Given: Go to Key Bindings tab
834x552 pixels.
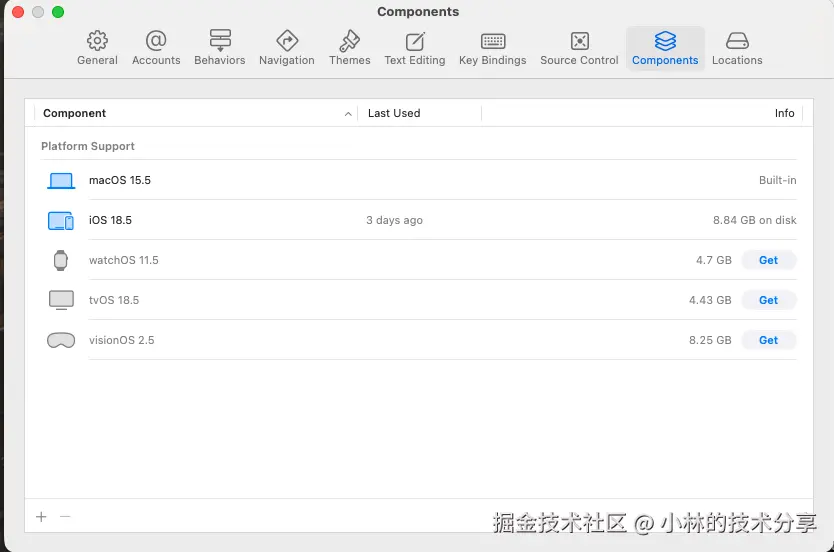Looking at the screenshot, I should point(493,48).
